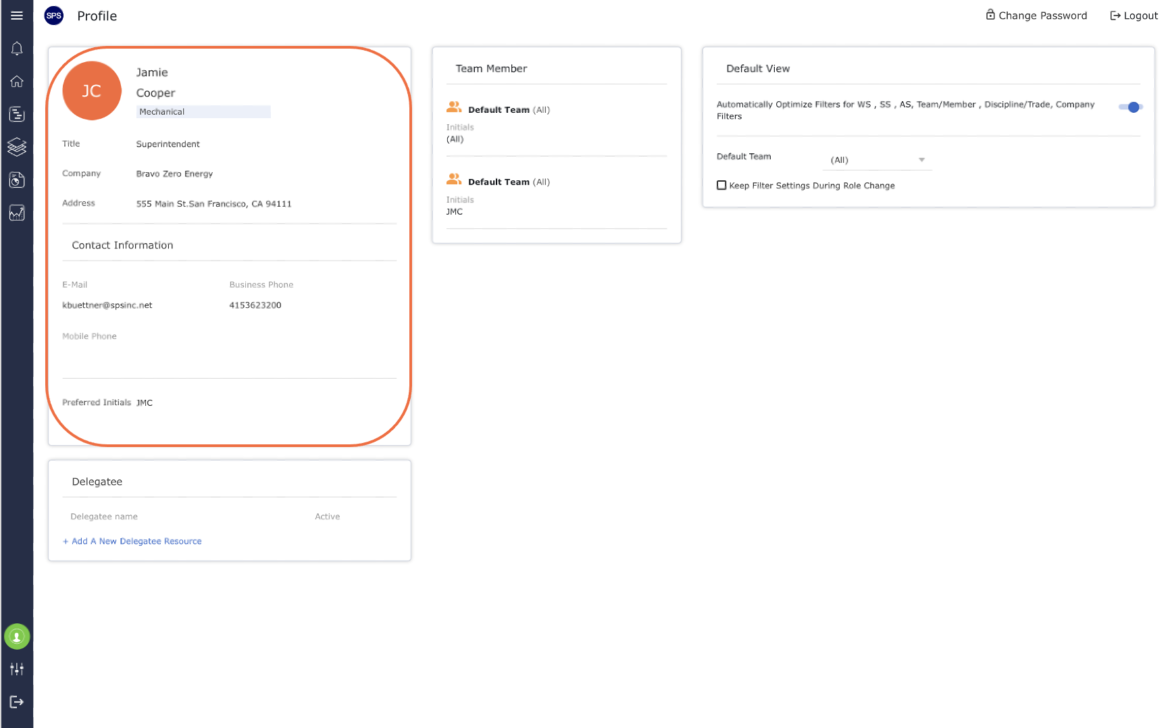
Task: Click the address 555 Main St. value
Action: [214, 204]
